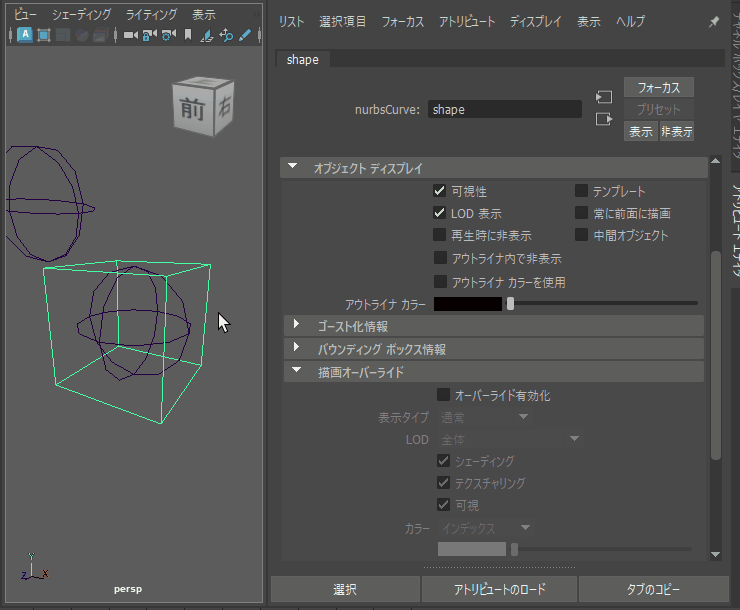This screenshot has height=610, width=740.
Task: Click the bookmark icon in viewport toolbar
Action: [187, 35]
